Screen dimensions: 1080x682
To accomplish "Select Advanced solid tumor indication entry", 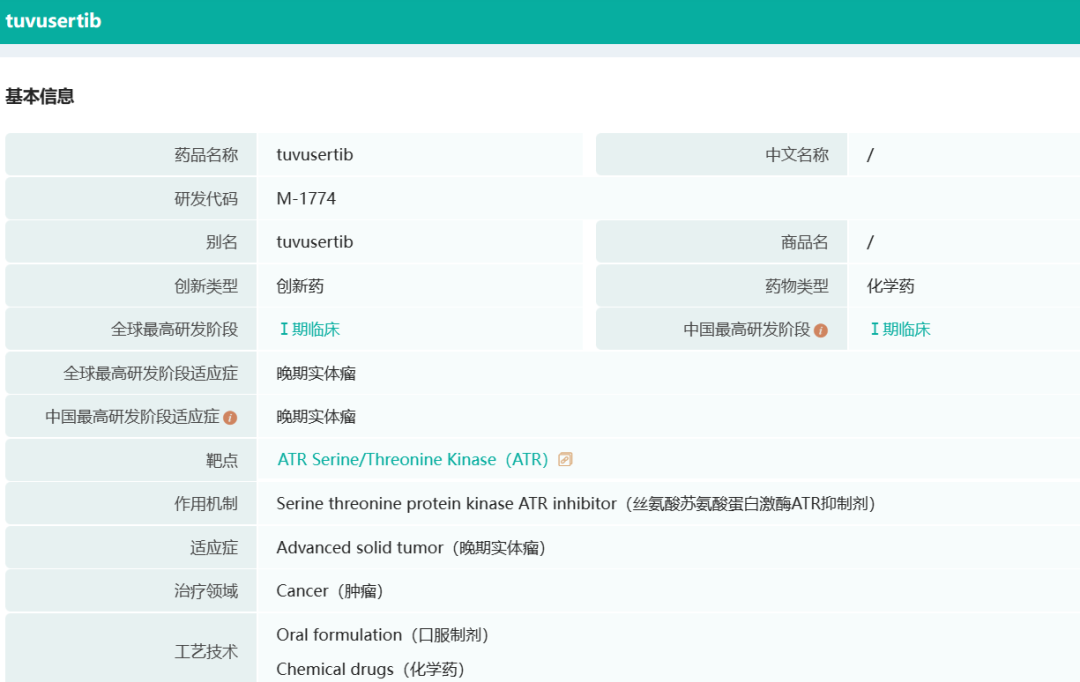I will pos(410,548).
